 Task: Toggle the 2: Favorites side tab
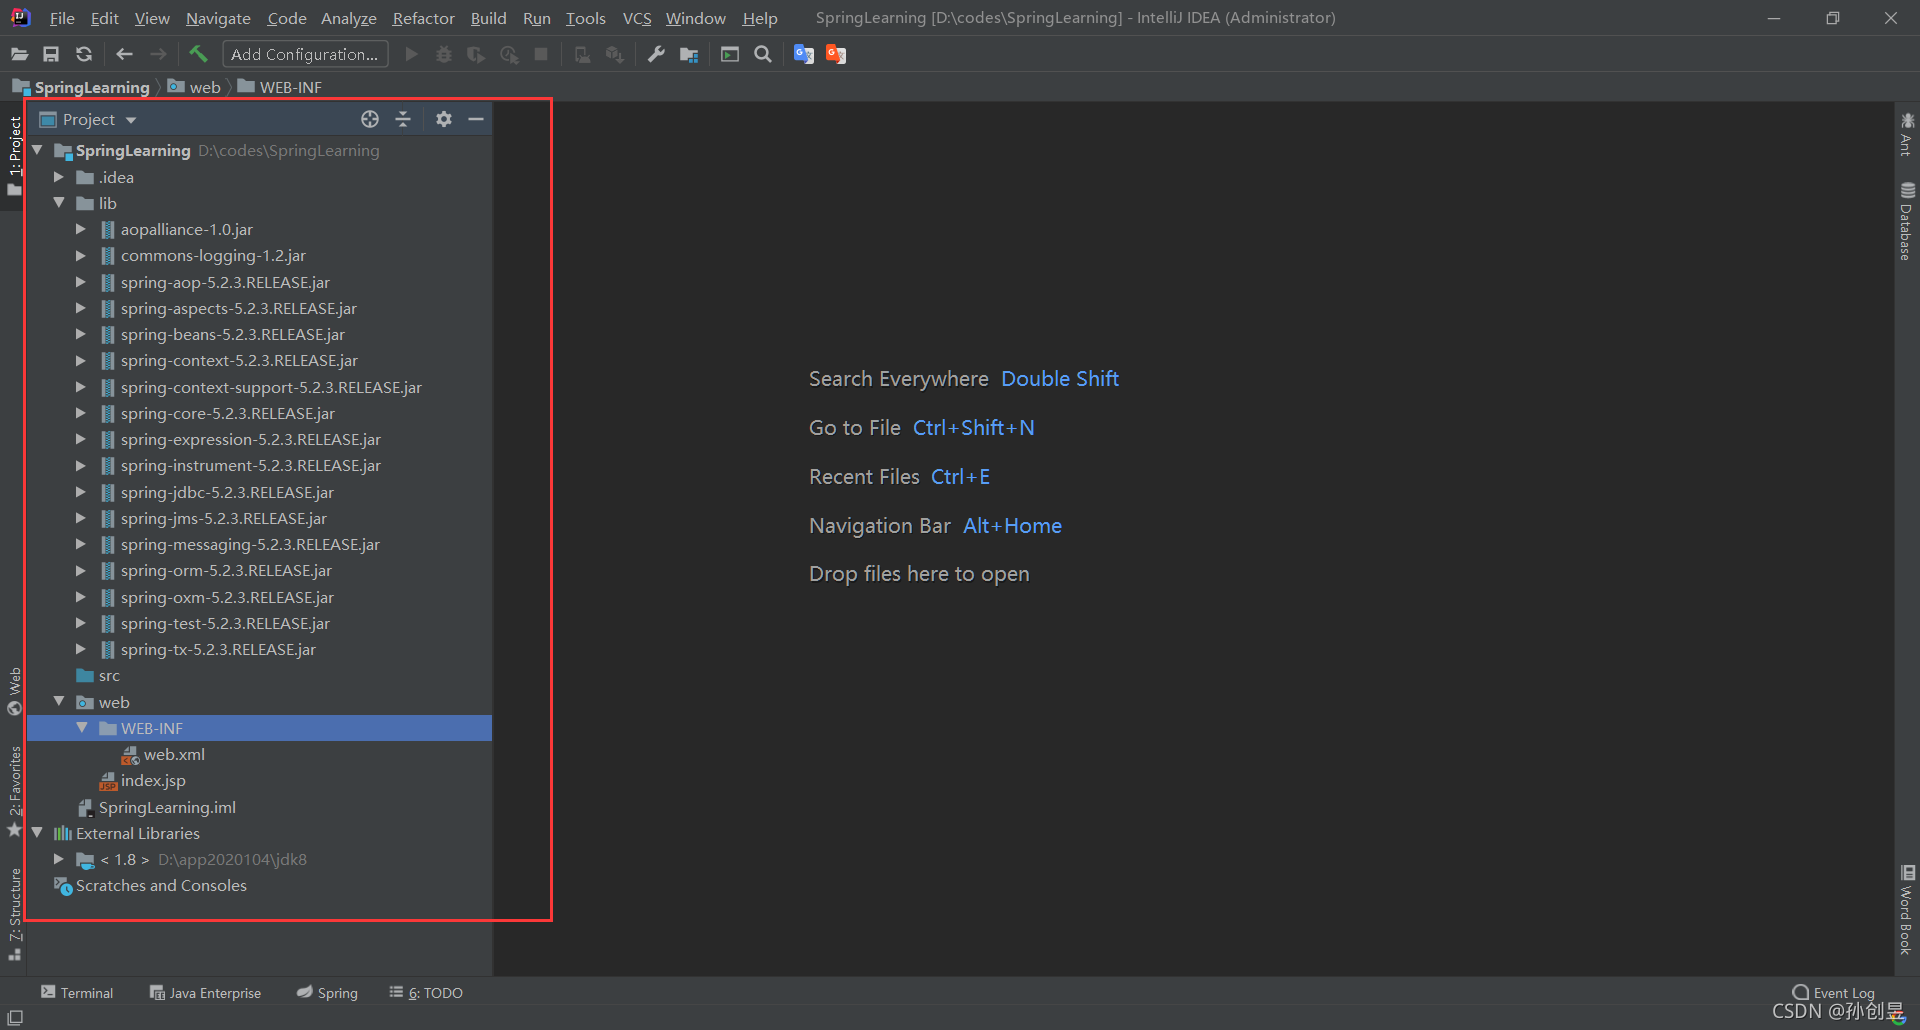(15, 792)
